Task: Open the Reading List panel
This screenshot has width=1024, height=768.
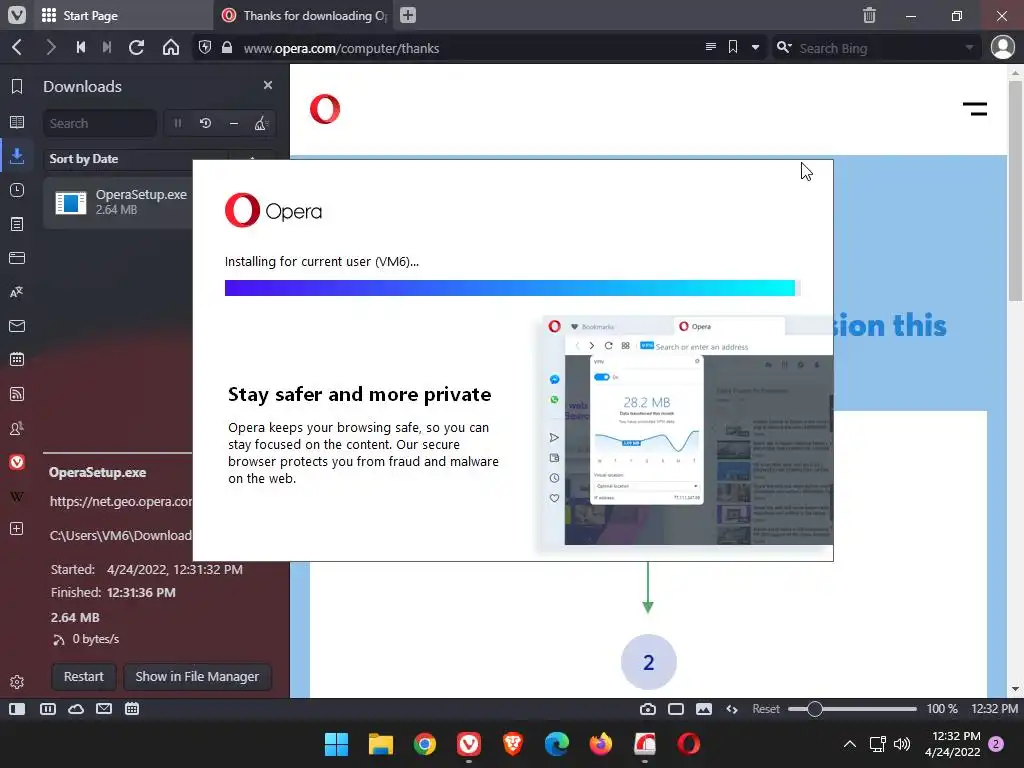Action: pos(17,122)
